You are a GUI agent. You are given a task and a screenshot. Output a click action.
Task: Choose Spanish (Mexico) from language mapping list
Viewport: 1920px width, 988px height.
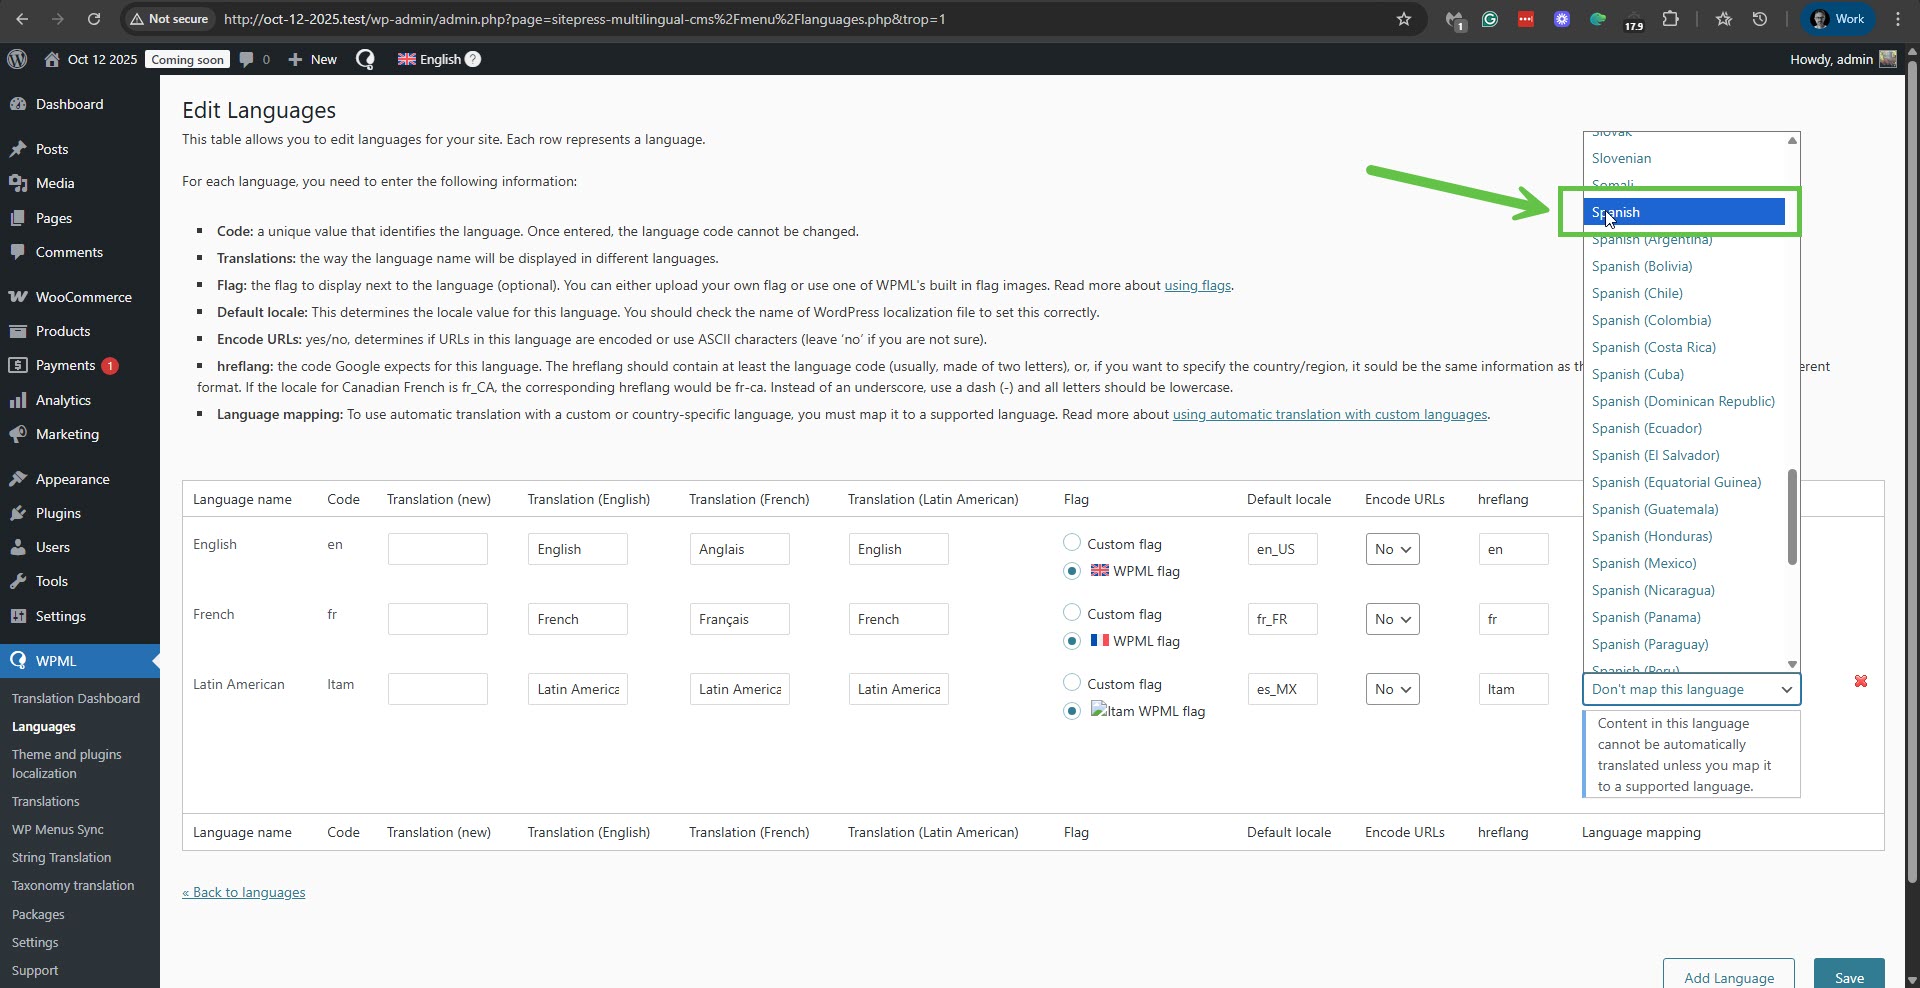point(1643,563)
